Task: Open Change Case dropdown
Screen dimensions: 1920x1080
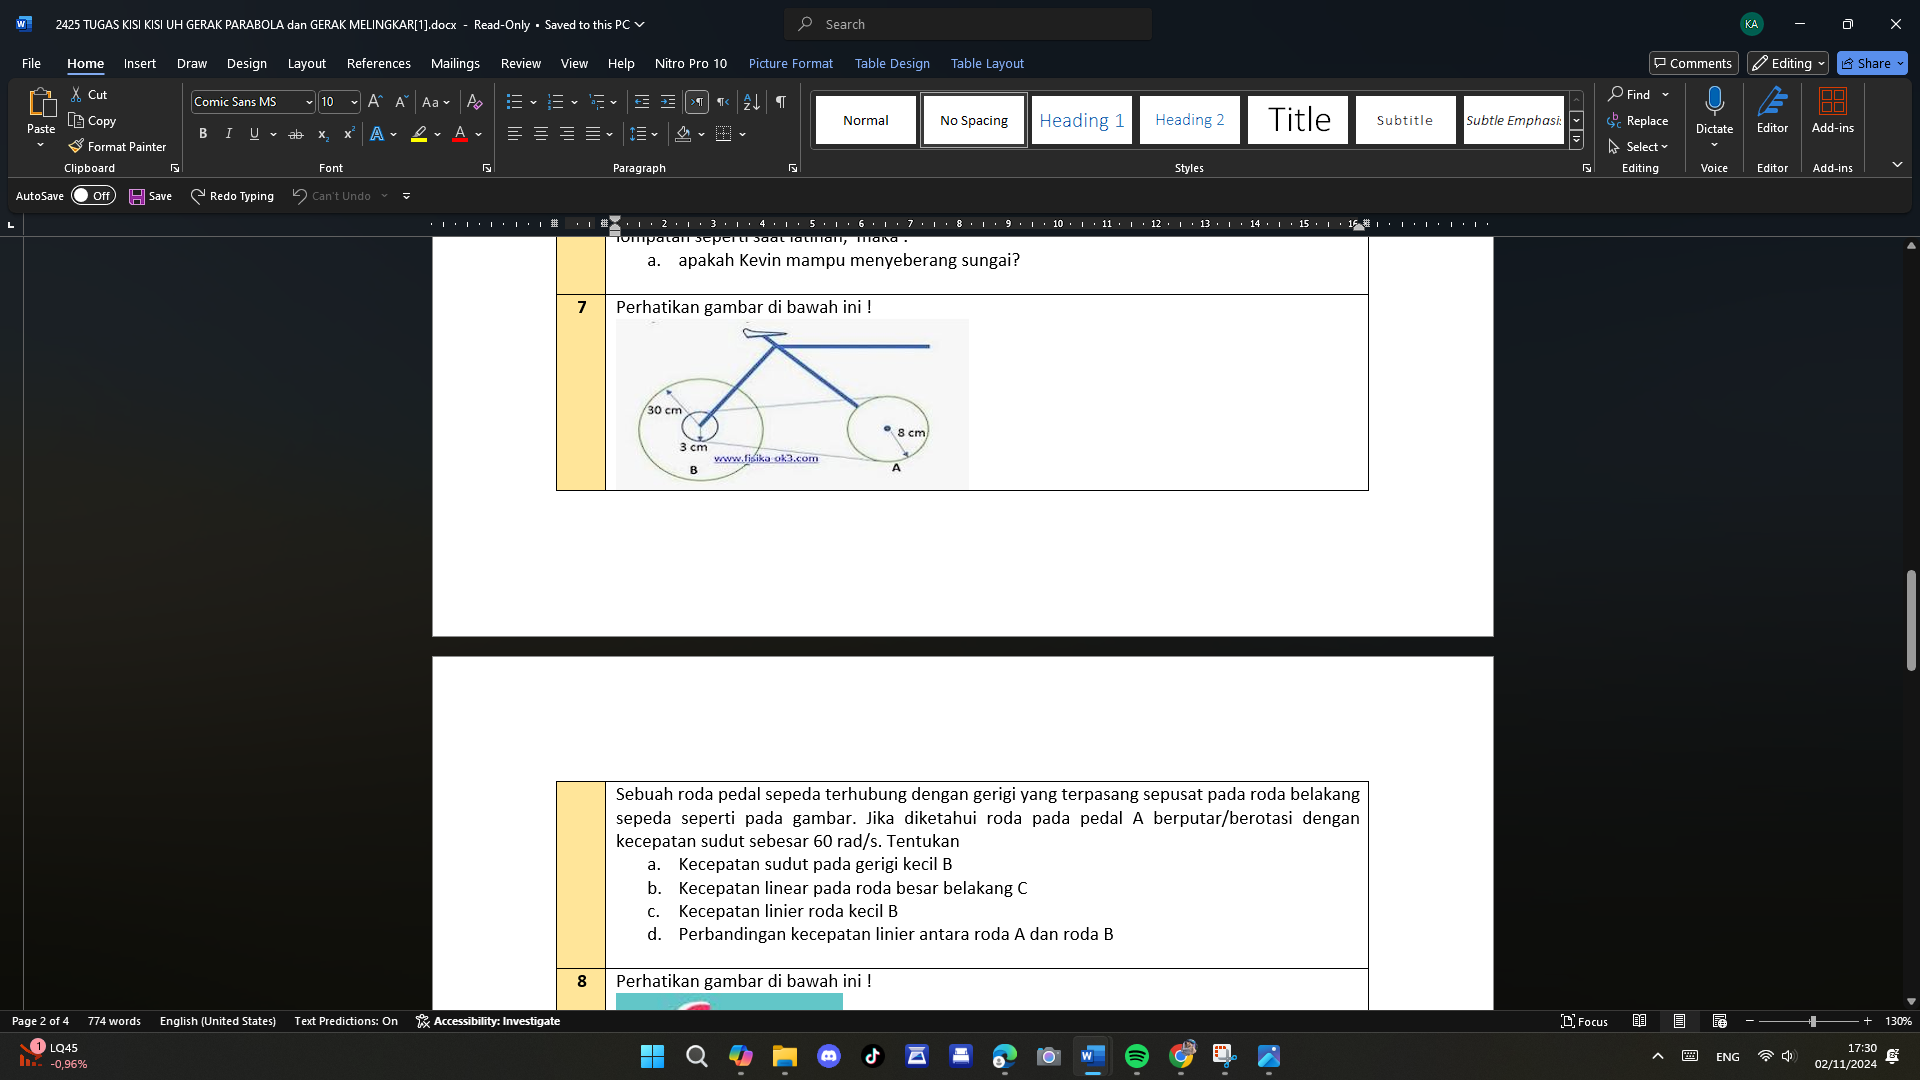Action: 435,102
